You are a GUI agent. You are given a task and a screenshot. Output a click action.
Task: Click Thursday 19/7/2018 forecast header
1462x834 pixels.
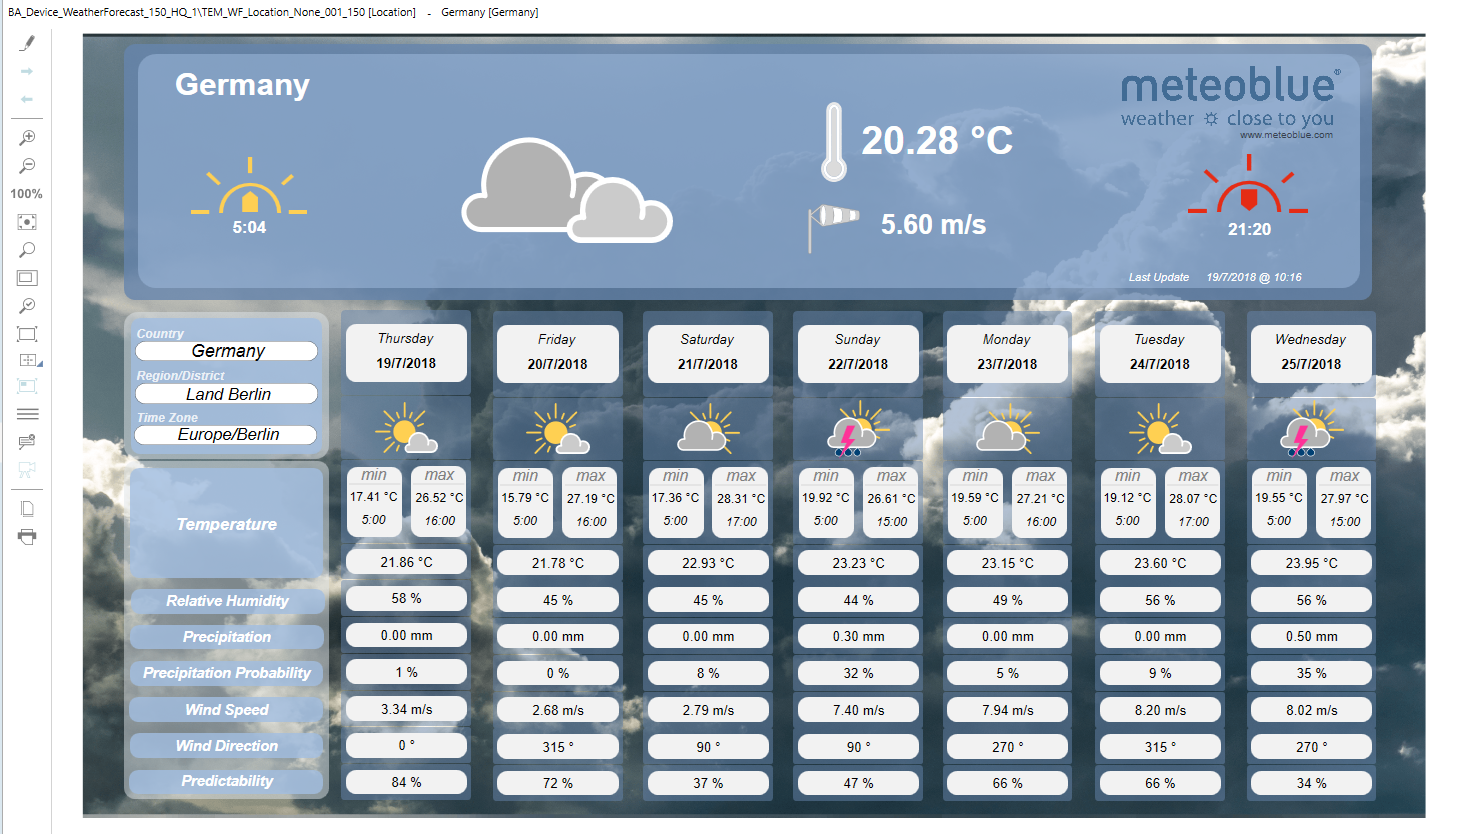[406, 352]
